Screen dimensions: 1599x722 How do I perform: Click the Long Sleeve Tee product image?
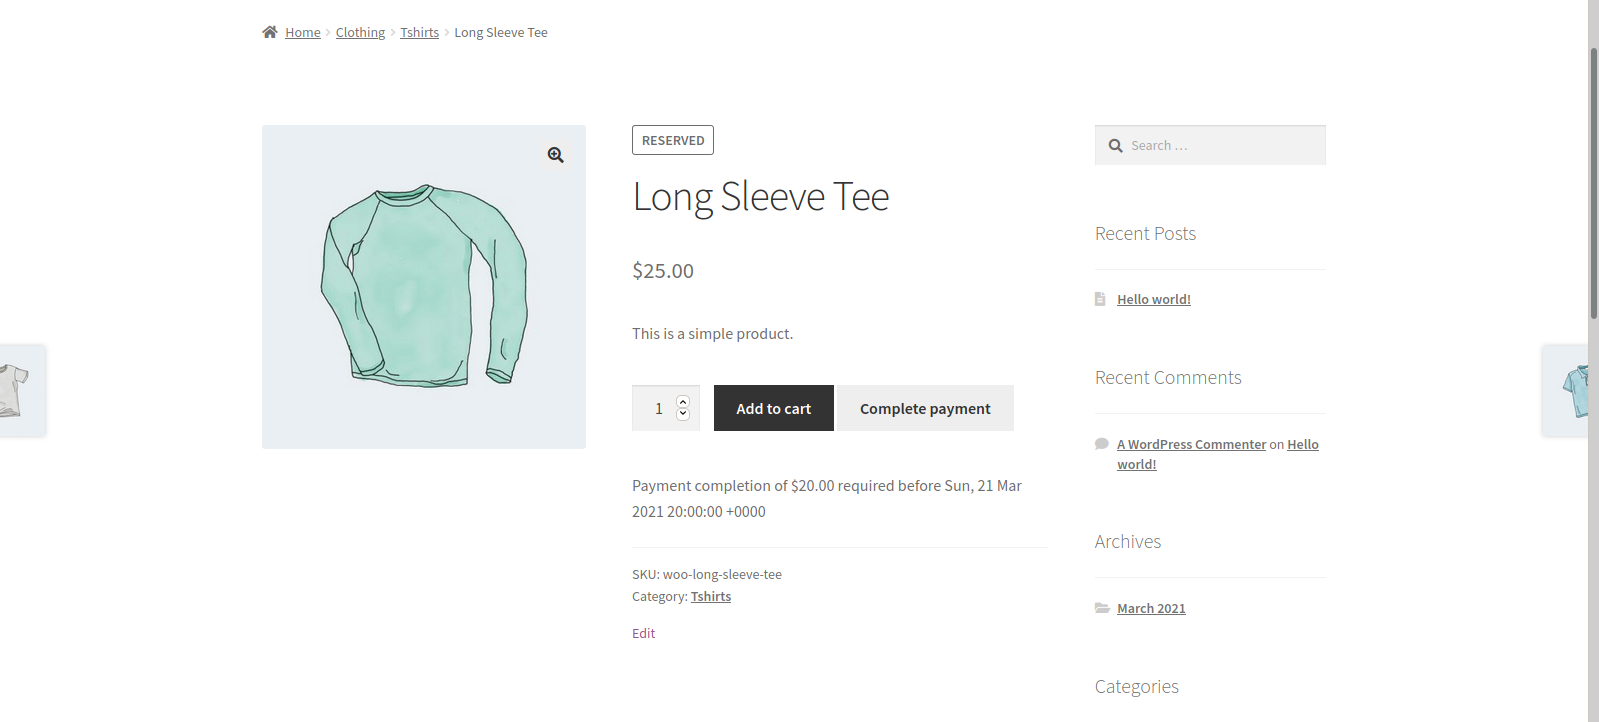pyautogui.click(x=423, y=287)
